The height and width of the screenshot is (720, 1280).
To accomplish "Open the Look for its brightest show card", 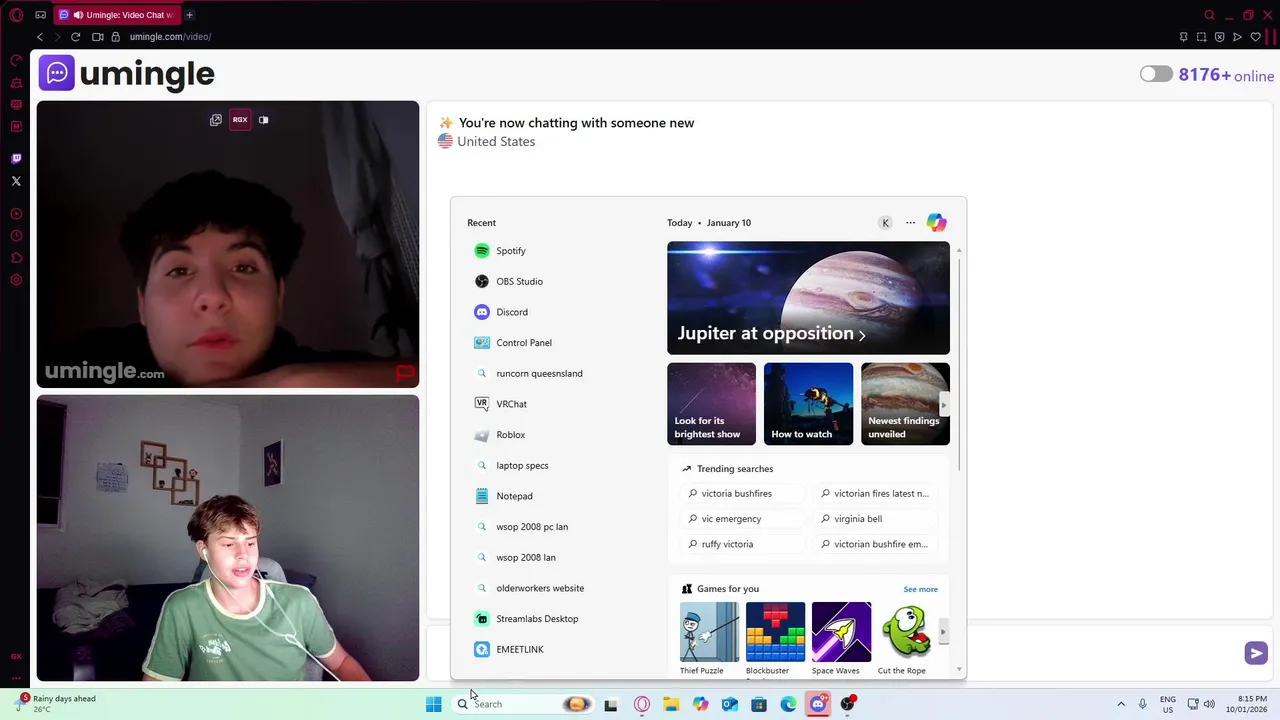I will coord(711,404).
